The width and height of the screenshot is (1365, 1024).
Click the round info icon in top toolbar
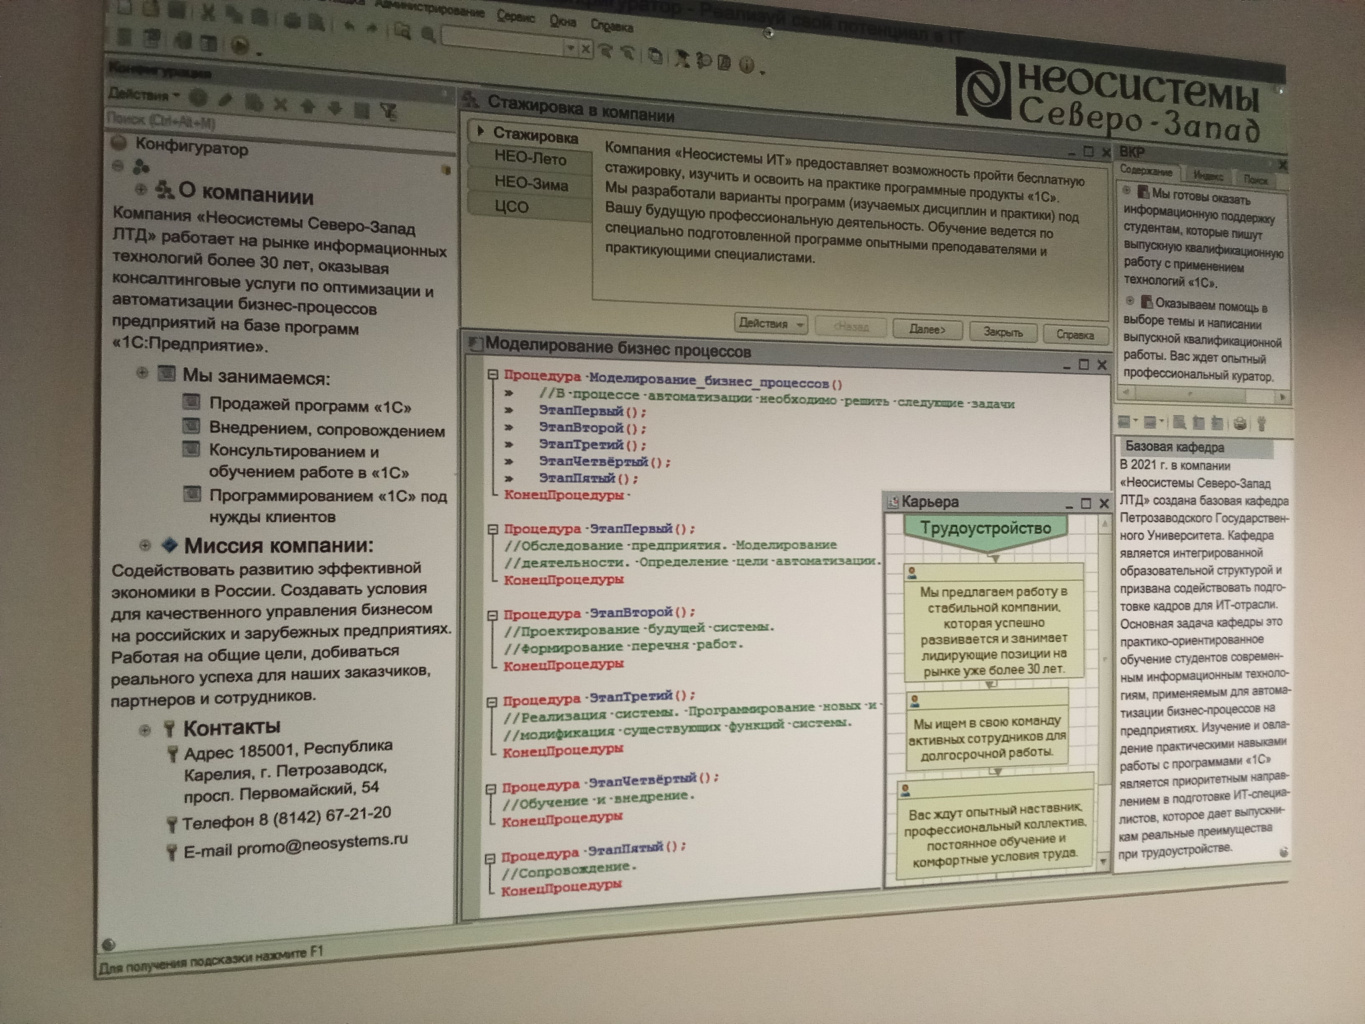(x=746, y=65)
